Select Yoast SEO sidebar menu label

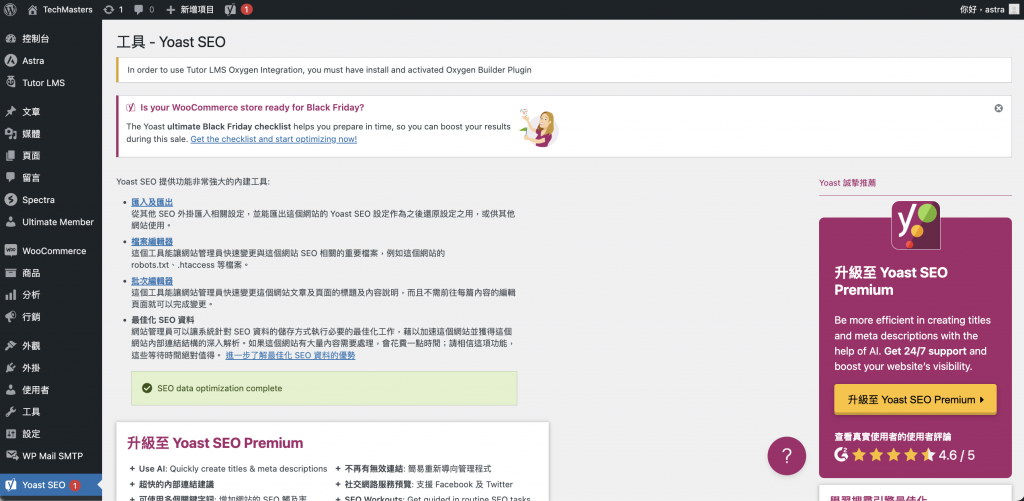(44, 485)
